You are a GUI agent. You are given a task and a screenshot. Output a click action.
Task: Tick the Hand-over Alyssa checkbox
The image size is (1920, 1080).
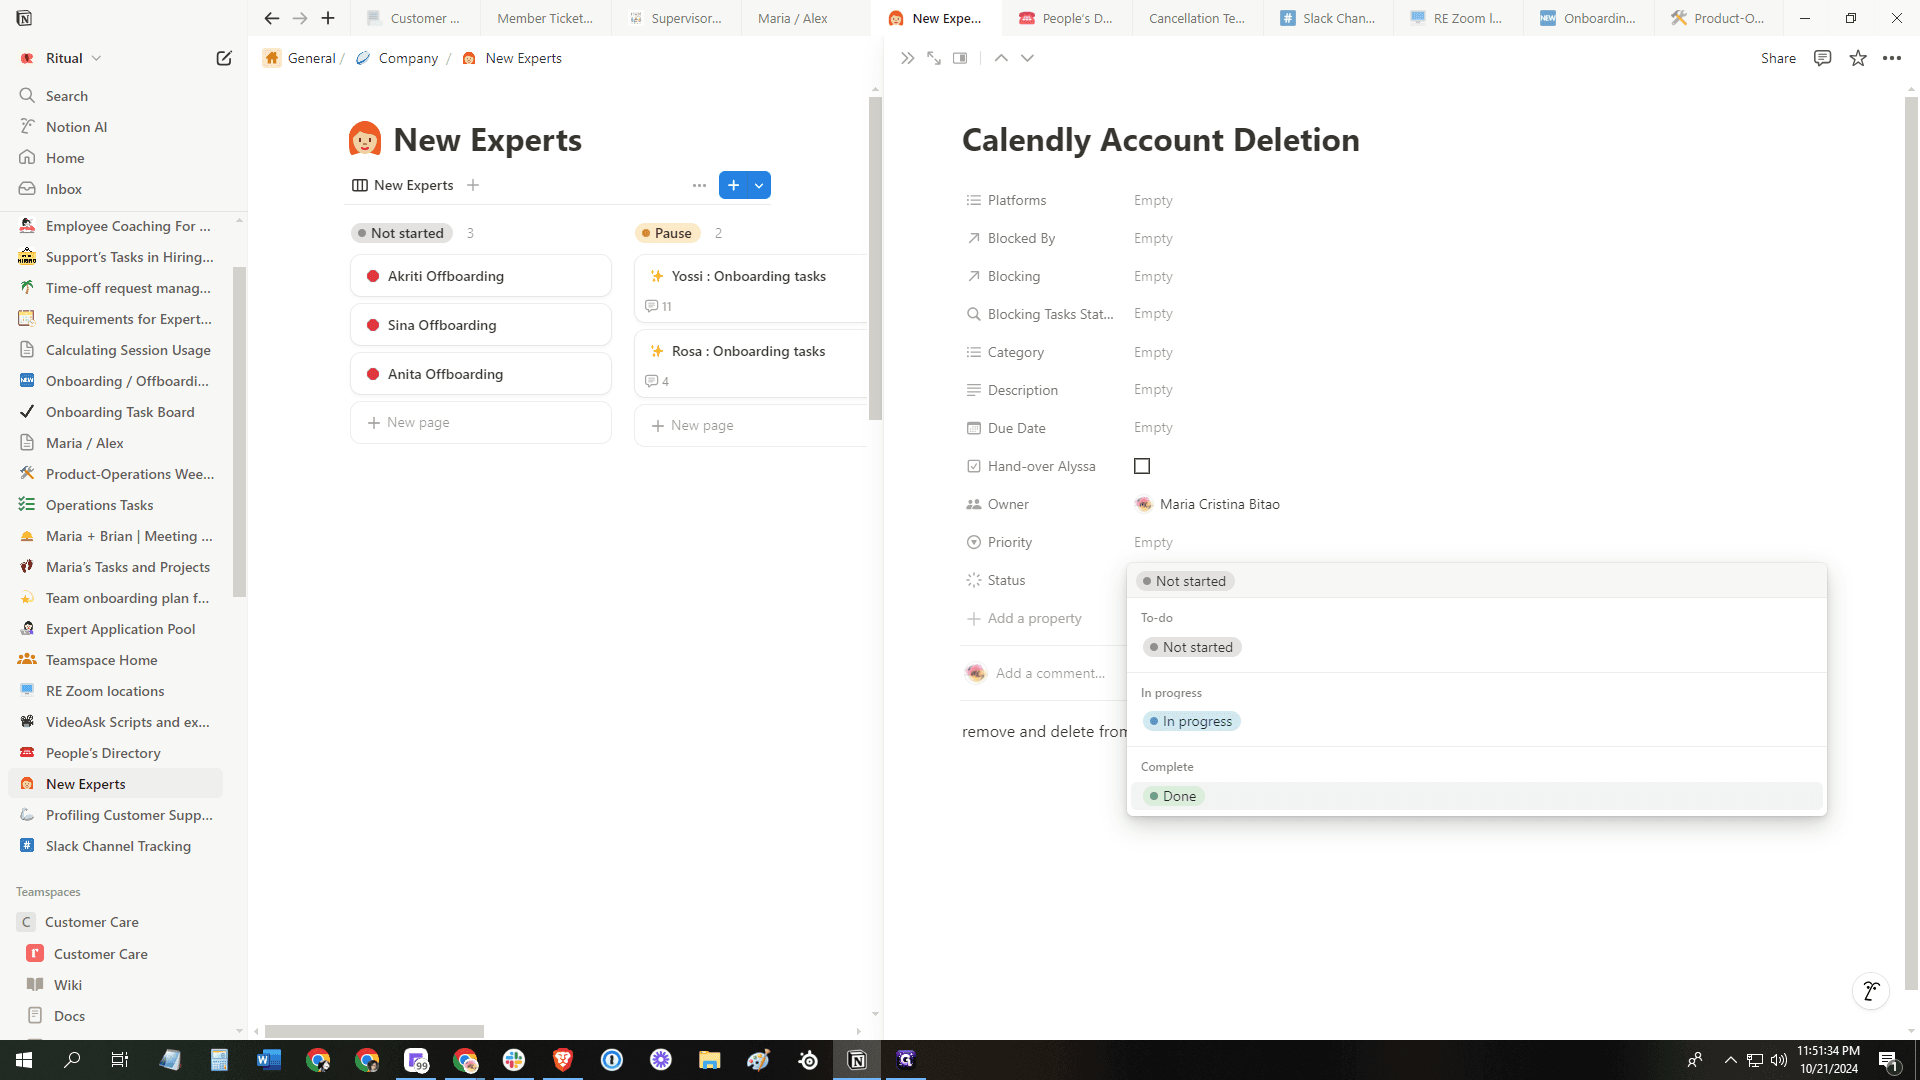pos(1142,466)
